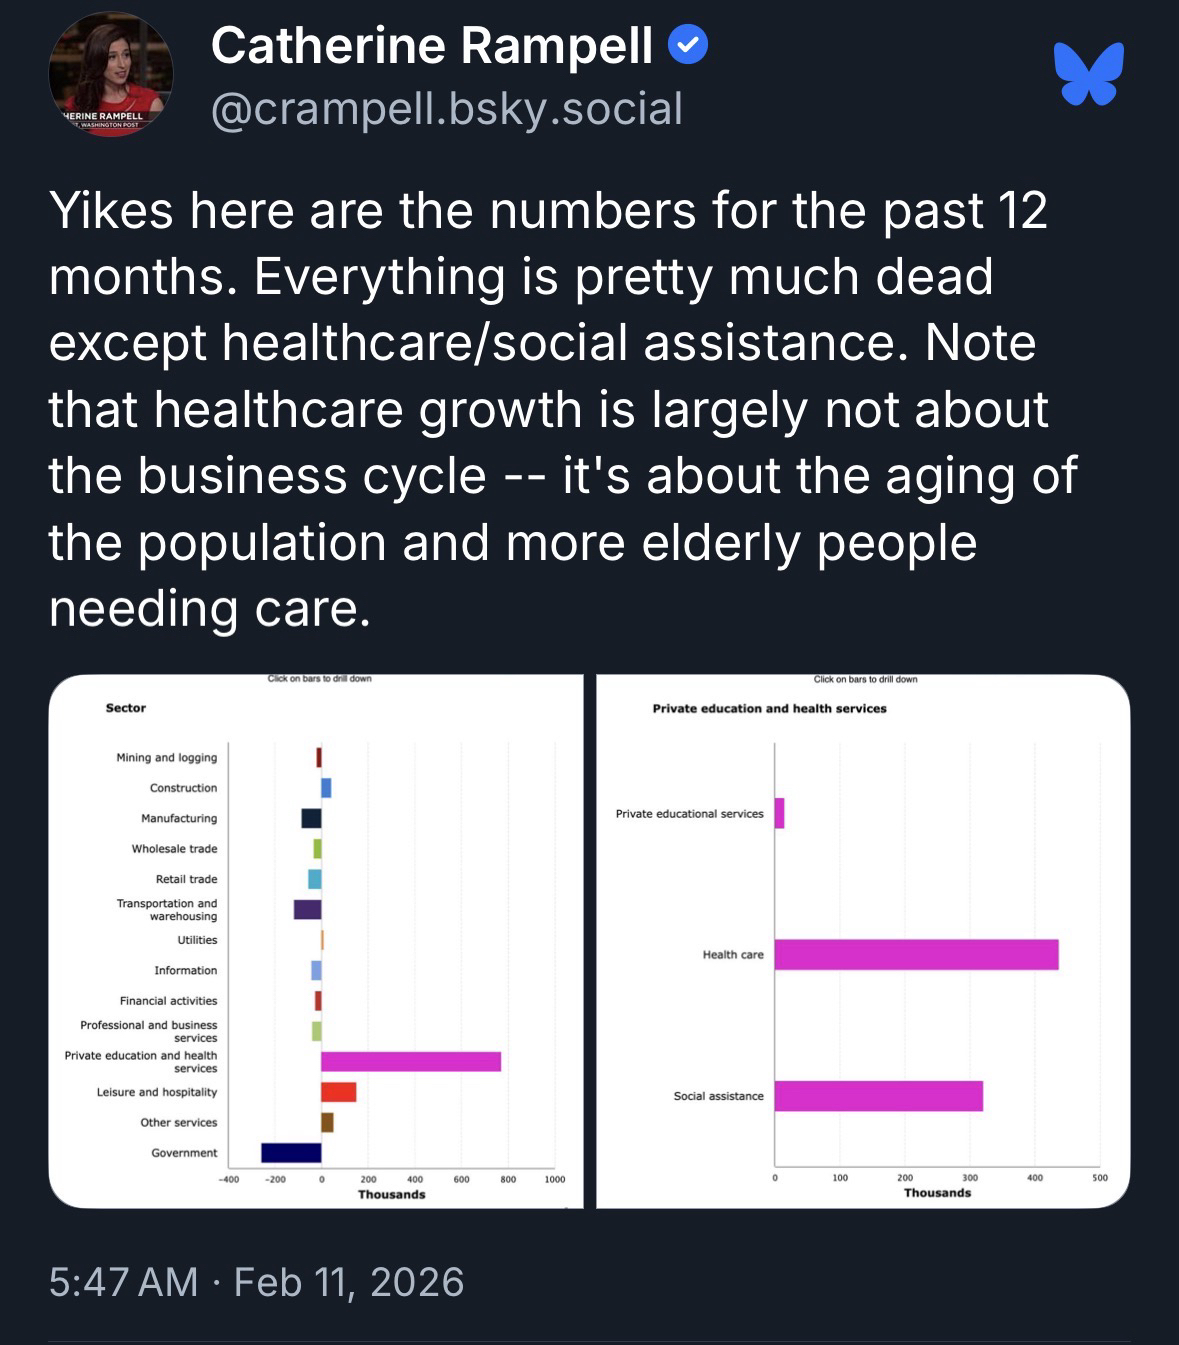Open the Catherine Rampell display name
This screenshot has width=1179, height=1345.
(x=431, y=46)
